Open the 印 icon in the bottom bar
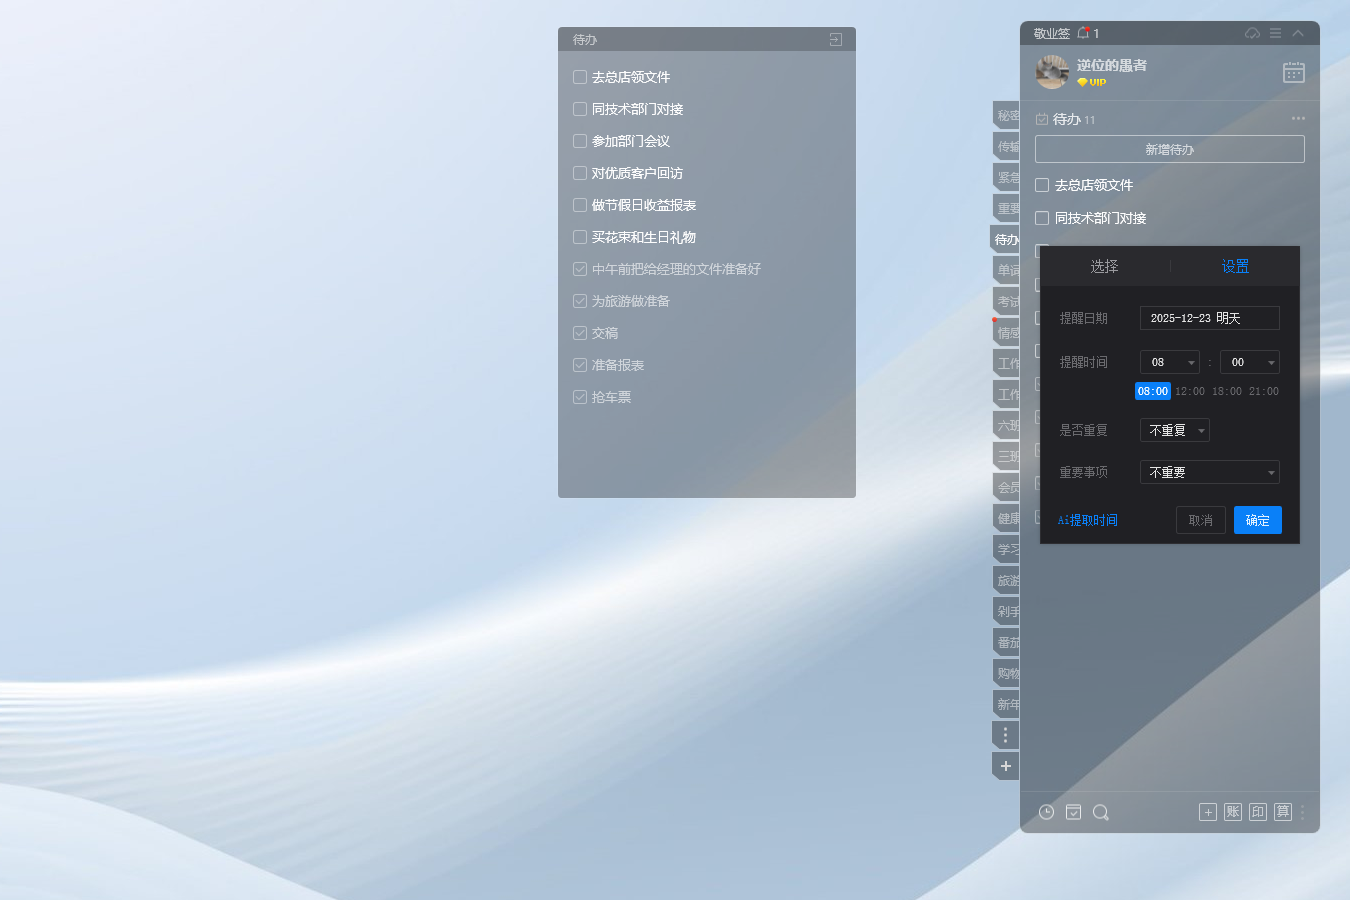Viewport: 1350px width, 900px height. click(x=1258, y=812)
